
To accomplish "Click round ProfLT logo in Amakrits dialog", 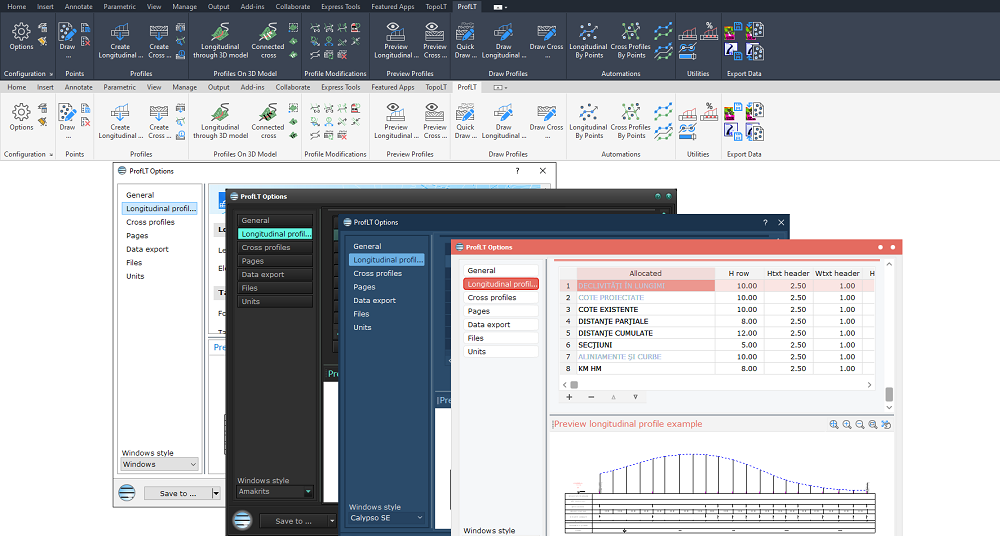I will (x=242, y=520).
